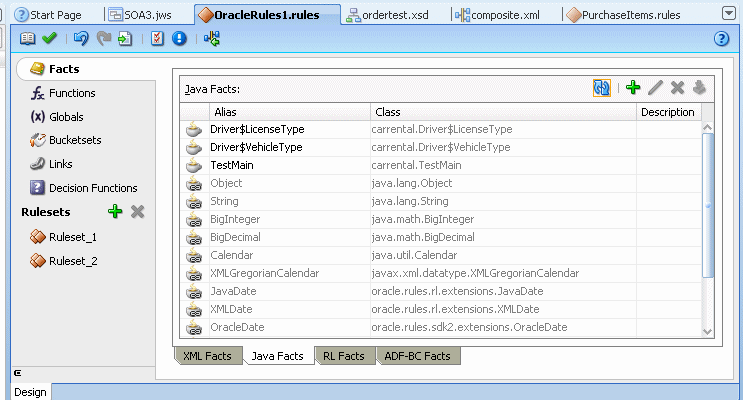Open the tab list dropdown arrow
The width and height of the screenshot is (743, 400).
pyautogui.click(x=729, y=13)
